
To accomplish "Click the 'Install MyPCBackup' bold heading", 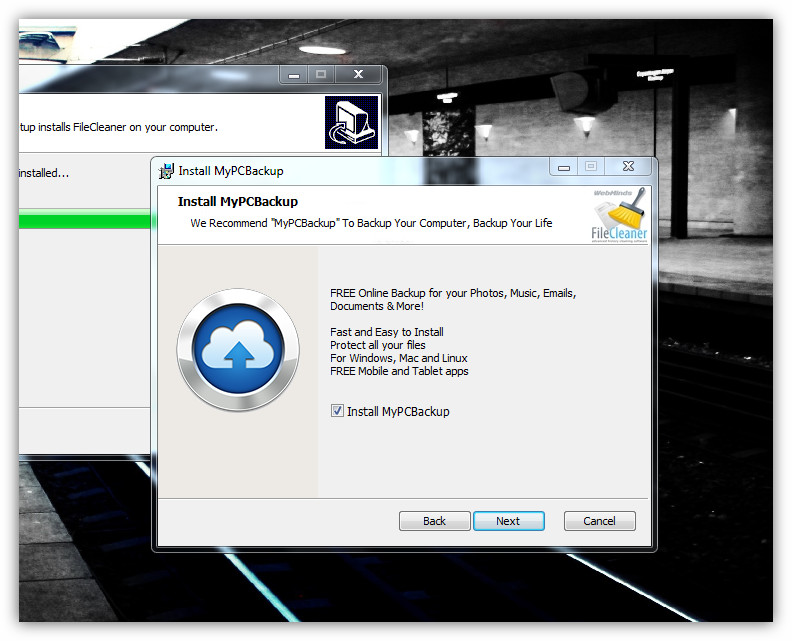I will pyautogui.click(x=237, y=202).
